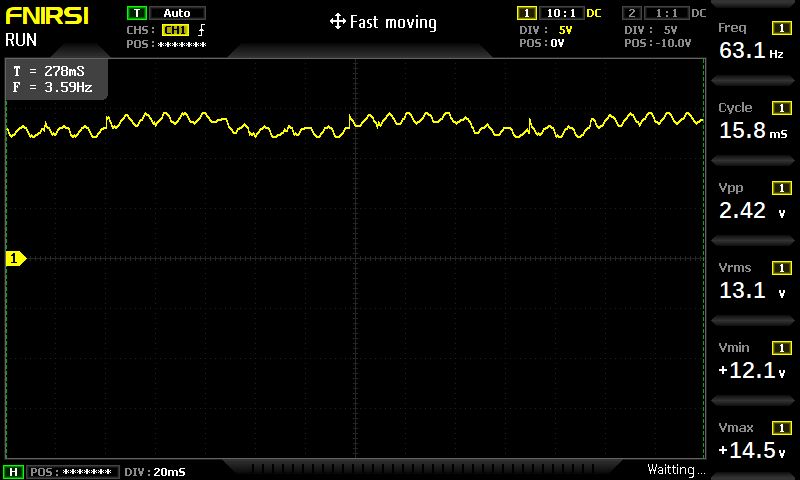
Task: Select the green H horizontal badge
Action: [14, 472]
